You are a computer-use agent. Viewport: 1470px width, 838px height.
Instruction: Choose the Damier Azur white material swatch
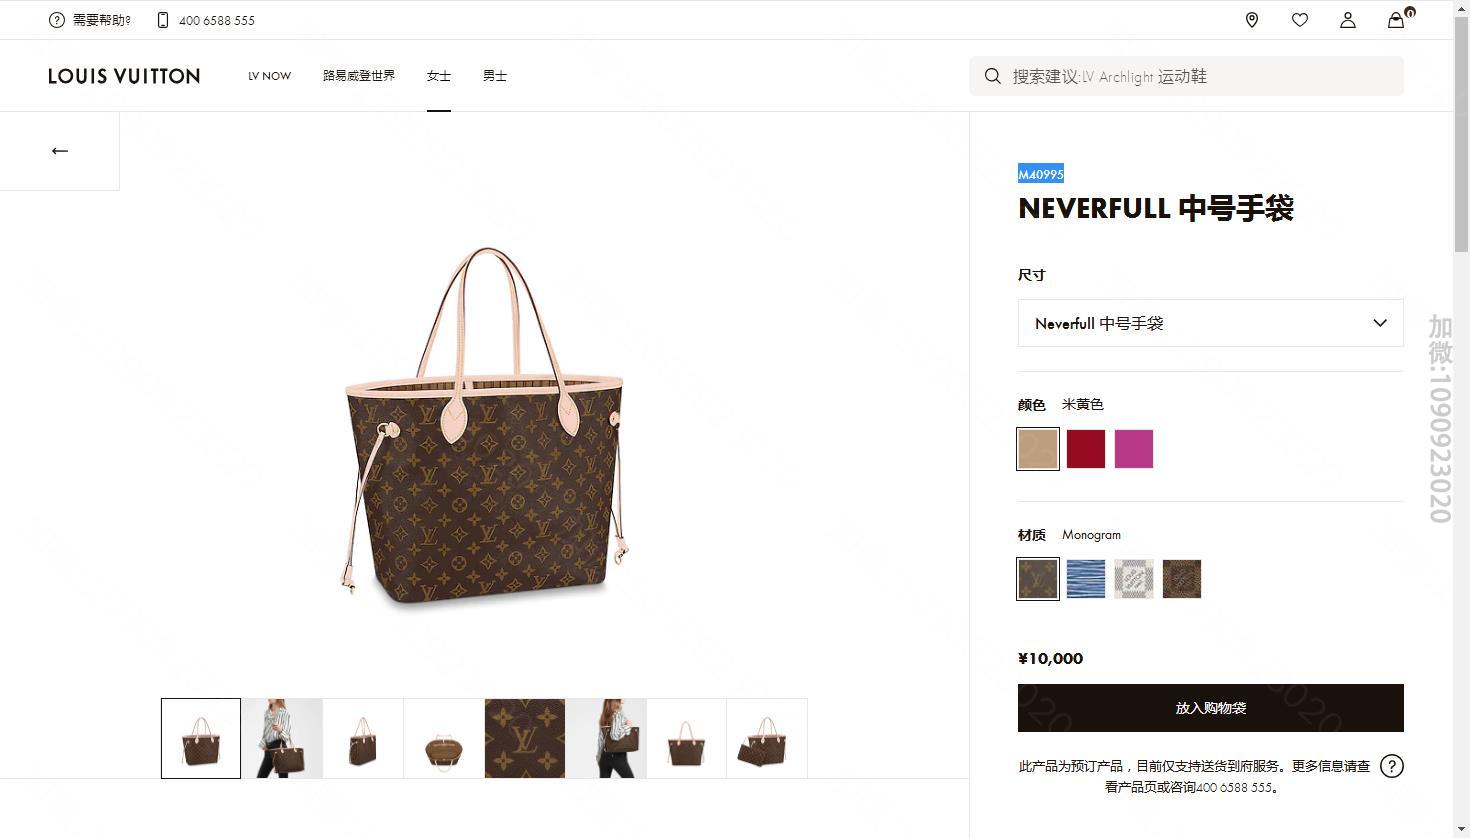click(x=1134, y=579)
